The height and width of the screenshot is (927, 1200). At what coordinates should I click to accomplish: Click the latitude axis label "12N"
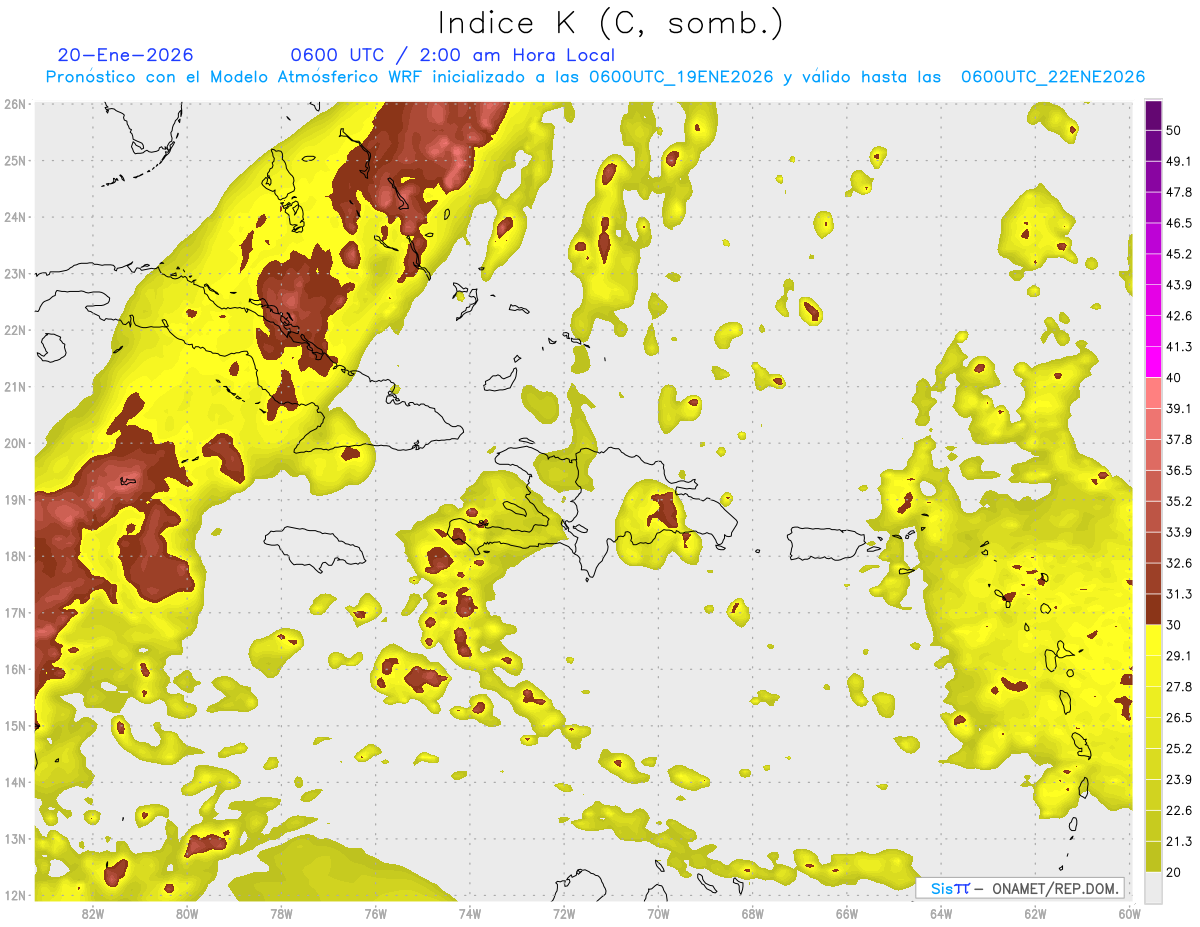click(x=15, y=895)
